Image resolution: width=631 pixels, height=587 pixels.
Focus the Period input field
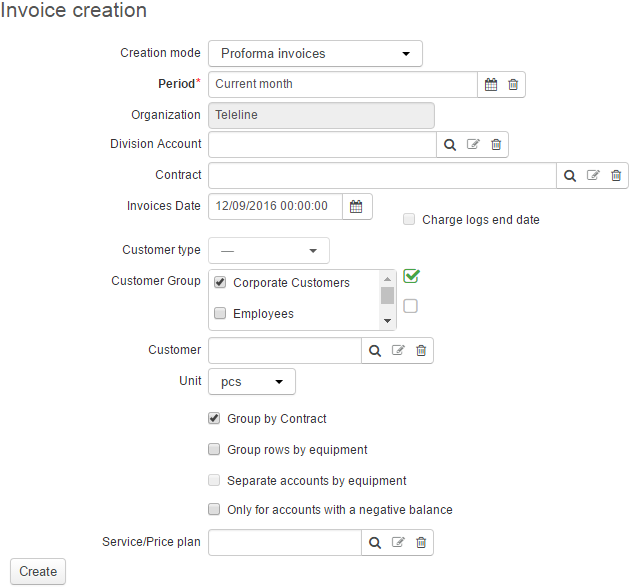point(343,84)
